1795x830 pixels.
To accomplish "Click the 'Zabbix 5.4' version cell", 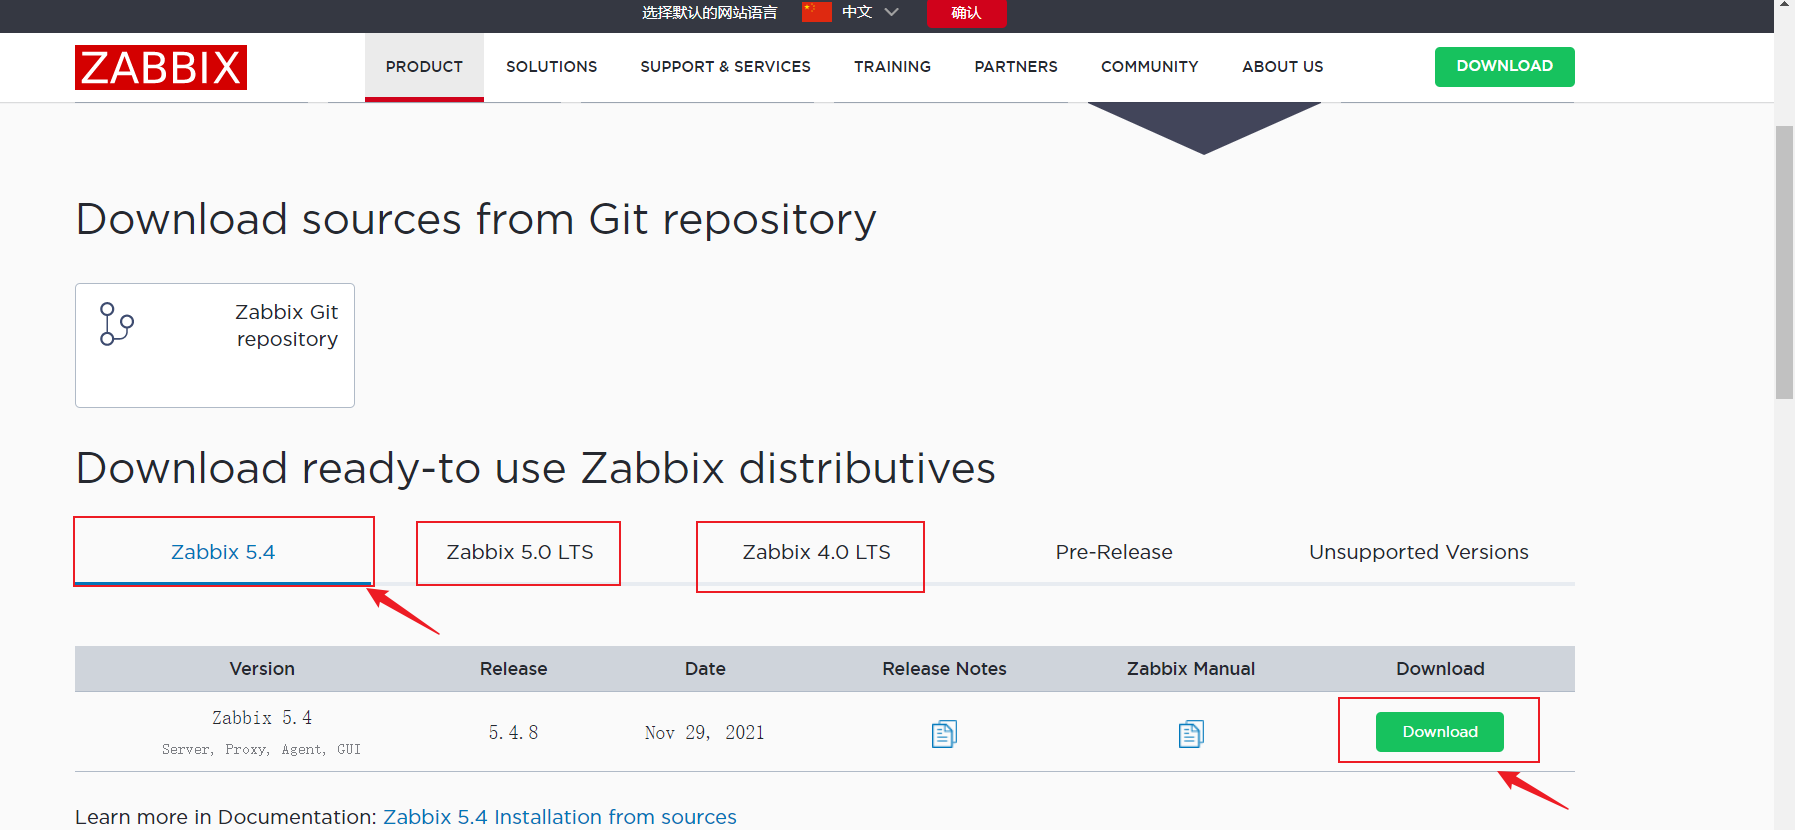I will pyautogui.click(x=262, y=718).
